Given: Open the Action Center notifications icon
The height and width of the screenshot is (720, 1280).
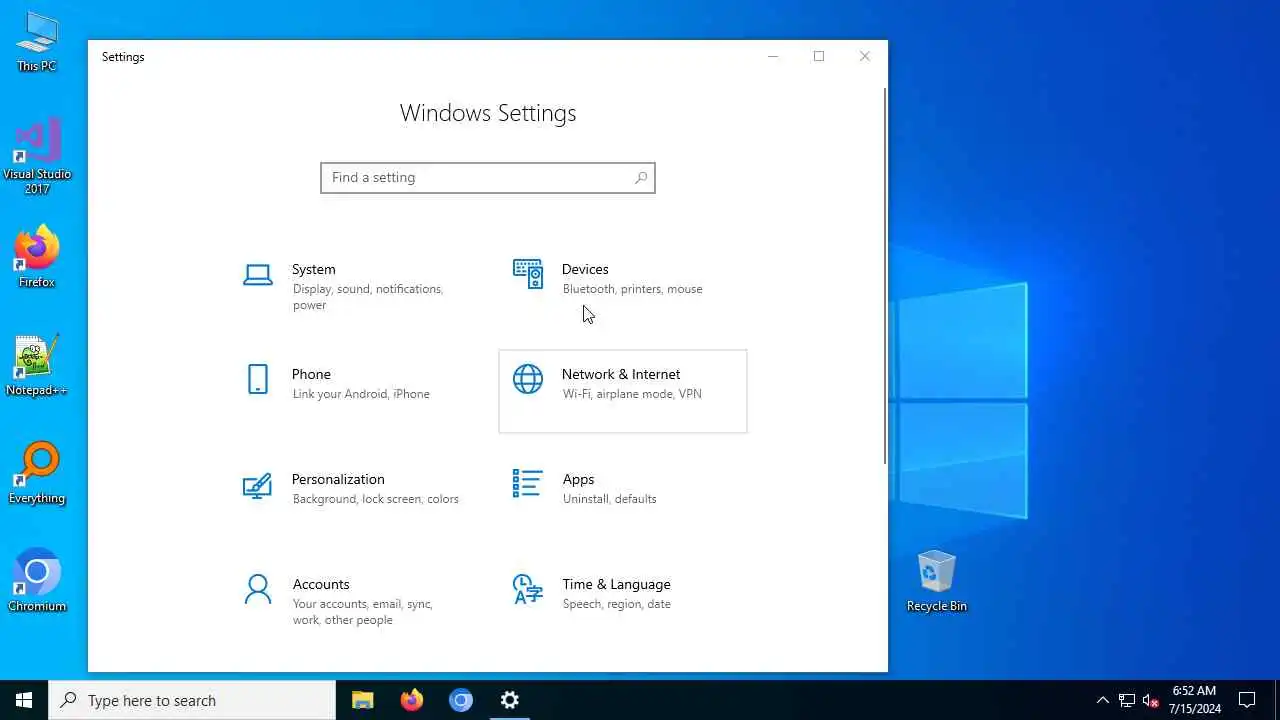Looking at the screenshot, I should 1247,700.
